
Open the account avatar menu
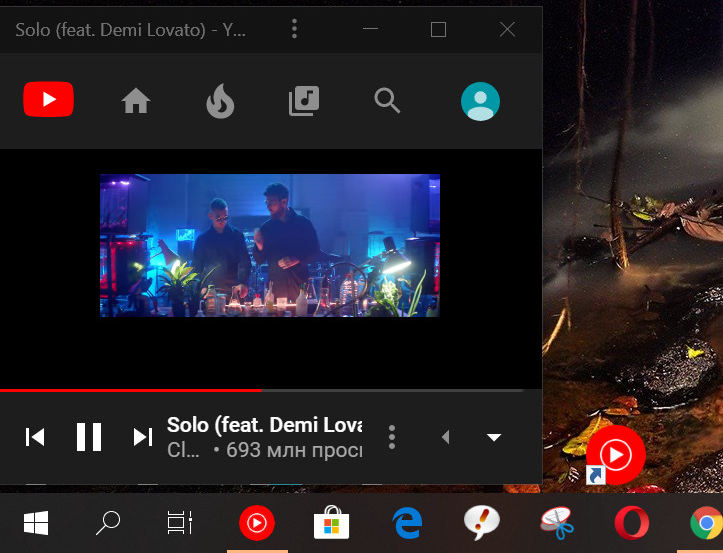tap(480, 101)
